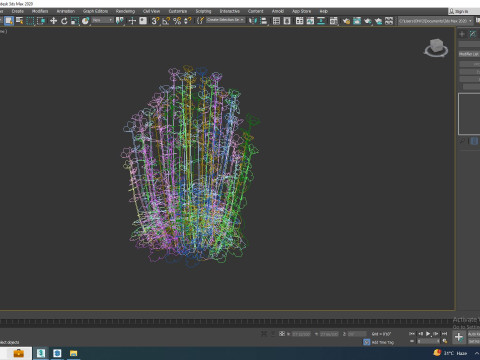Click the Select and Place tool
The image size is (480, 360).
[x=85, y=21]
